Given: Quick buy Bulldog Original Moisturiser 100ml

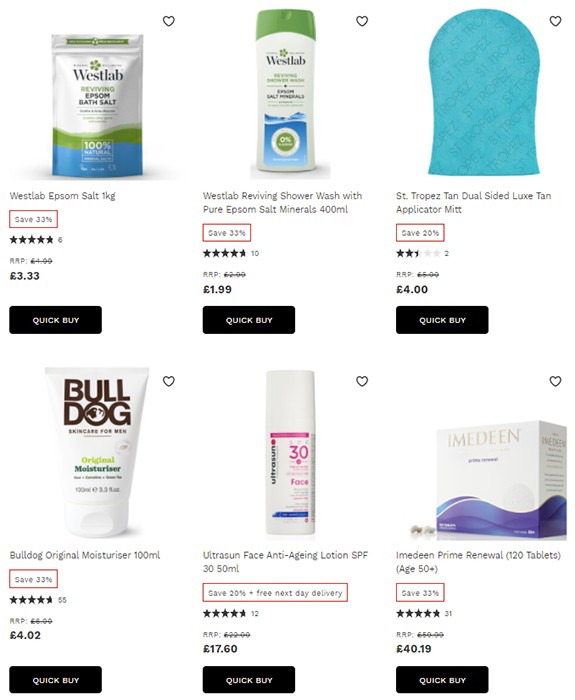Looking at the screenshot, I should click(55, 680).
